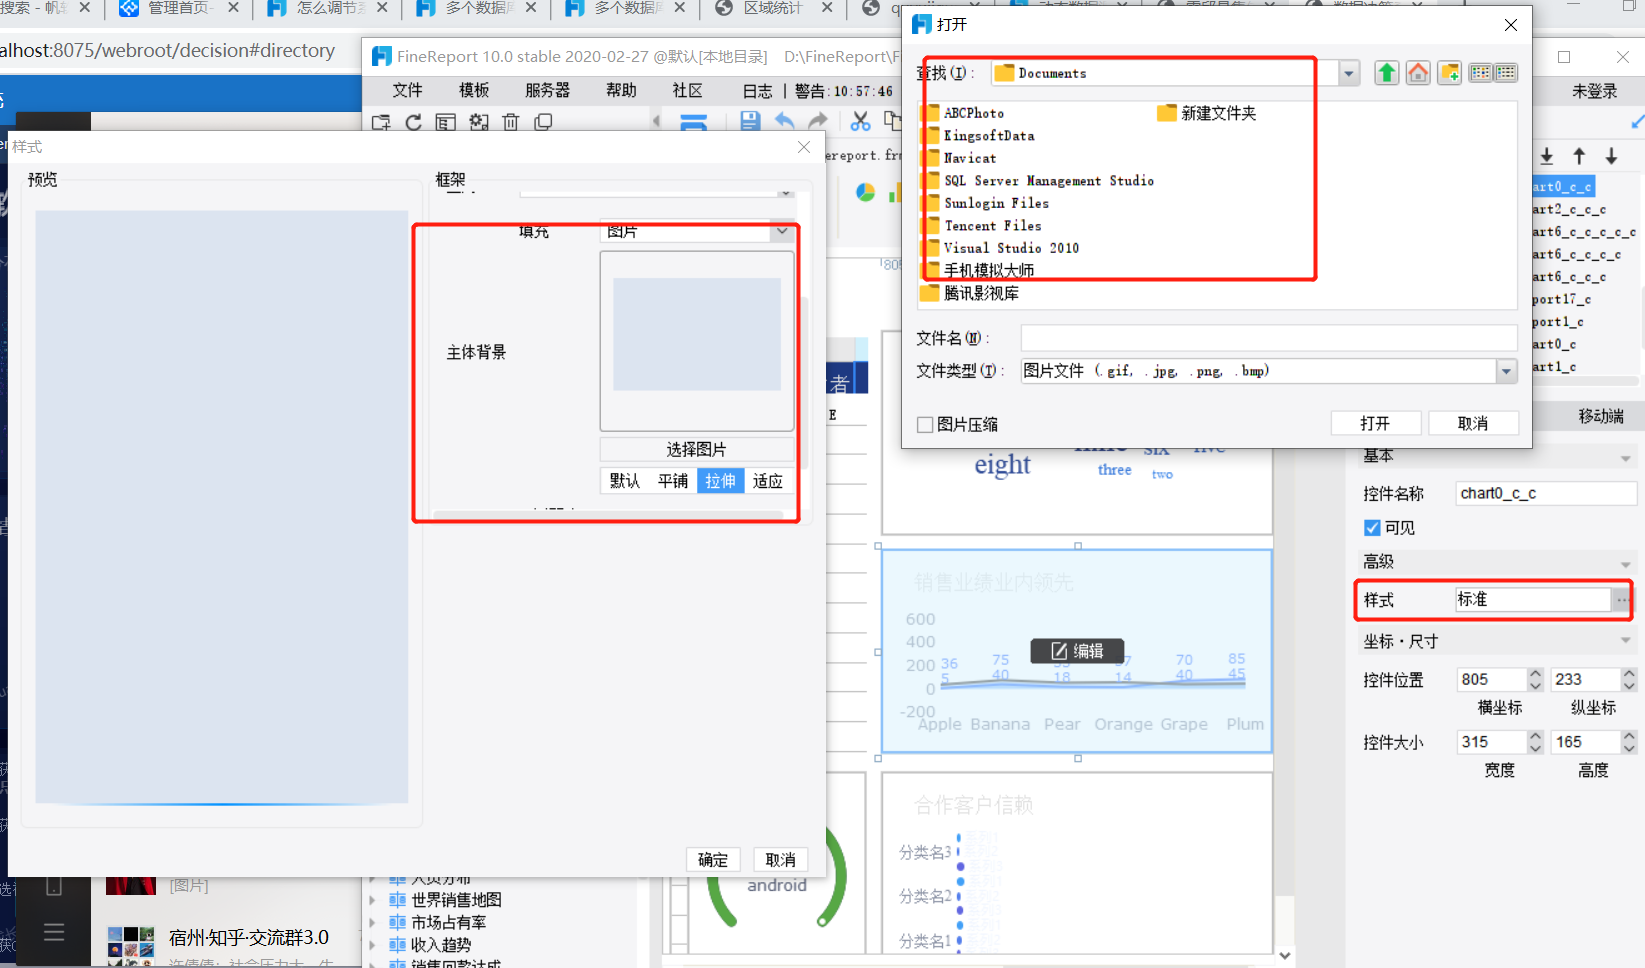Click the 编辑 edit overlay on the chart
Viewport: 1645px width, 968px height.
[1077, 651]
